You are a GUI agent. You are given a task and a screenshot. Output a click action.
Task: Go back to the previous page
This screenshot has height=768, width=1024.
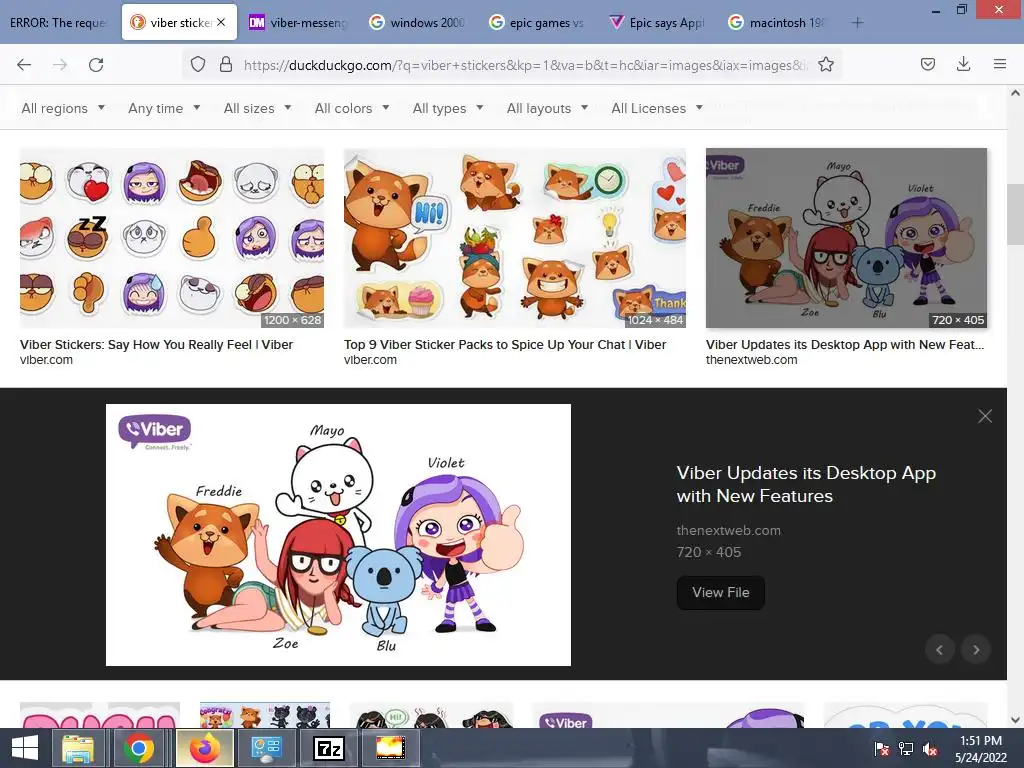click(24, 65)
